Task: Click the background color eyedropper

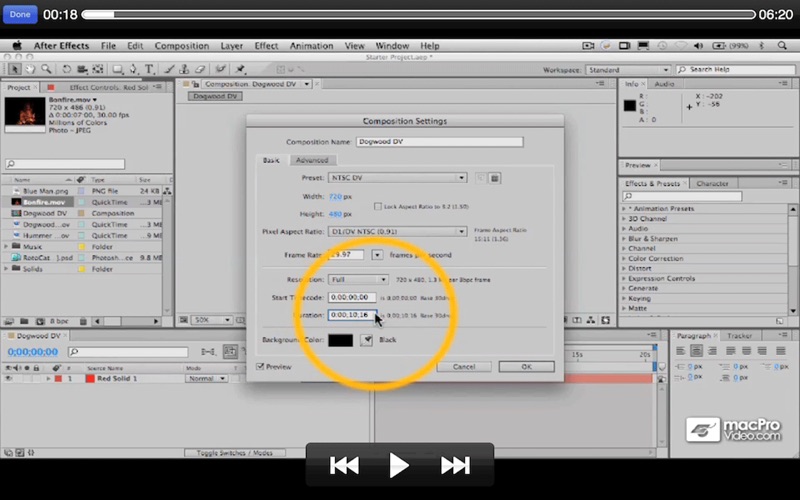Action: point(366,340)
